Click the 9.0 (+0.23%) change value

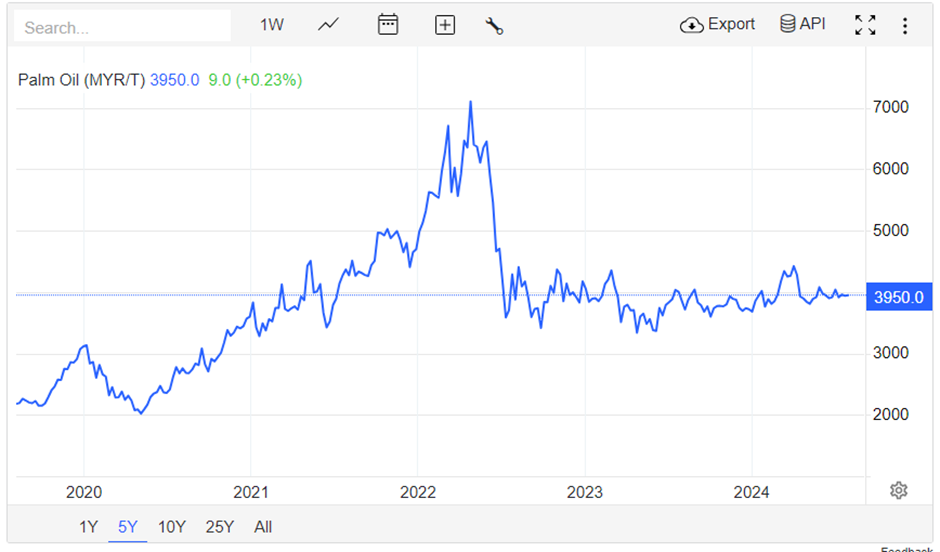[x=255, y=80]
